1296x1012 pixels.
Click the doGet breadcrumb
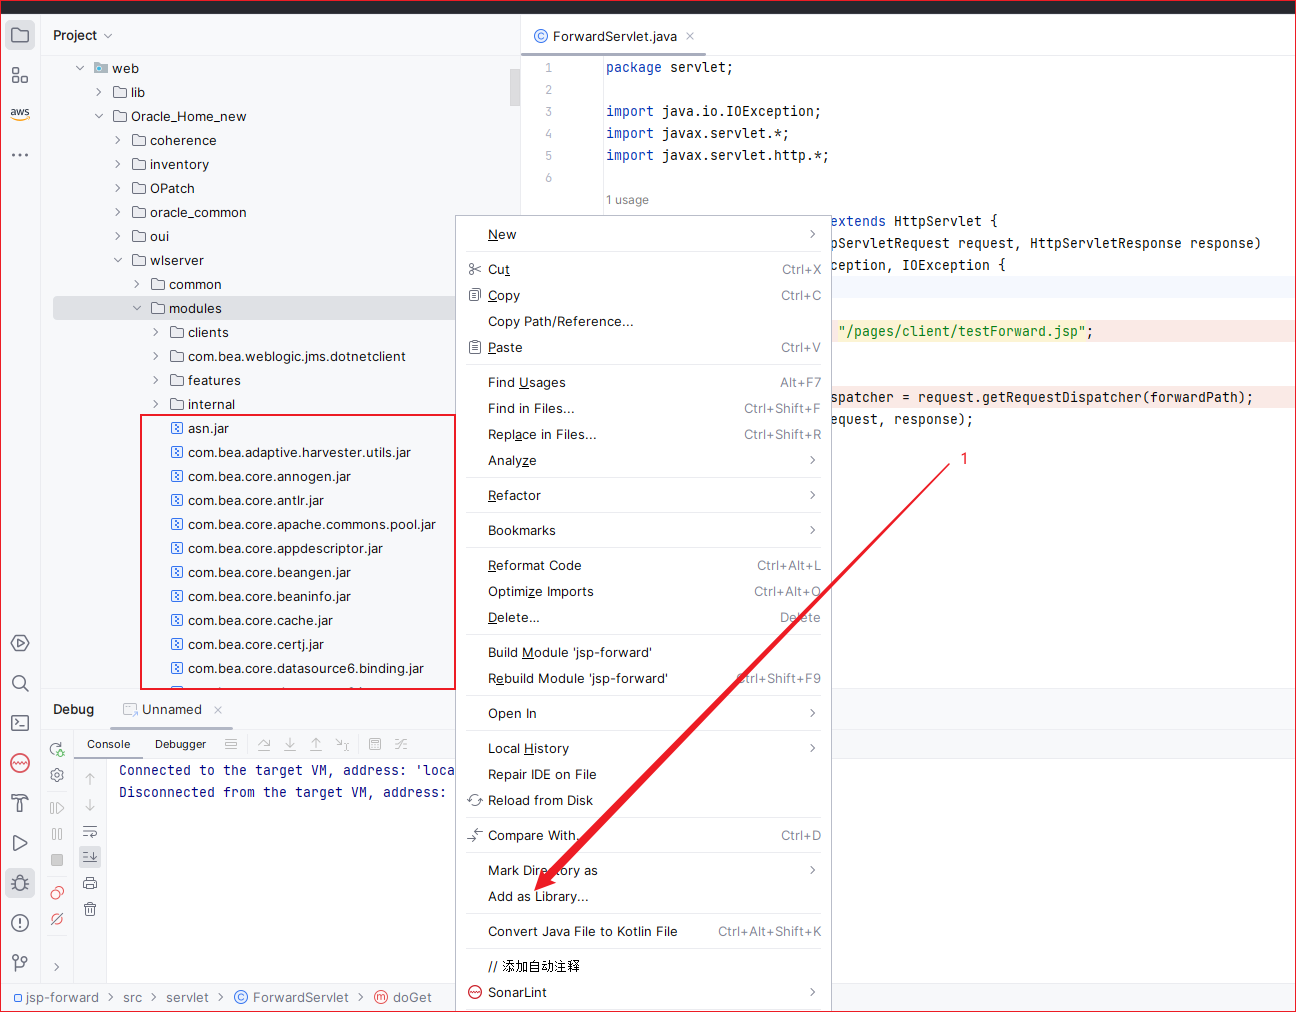pos(403,997)
